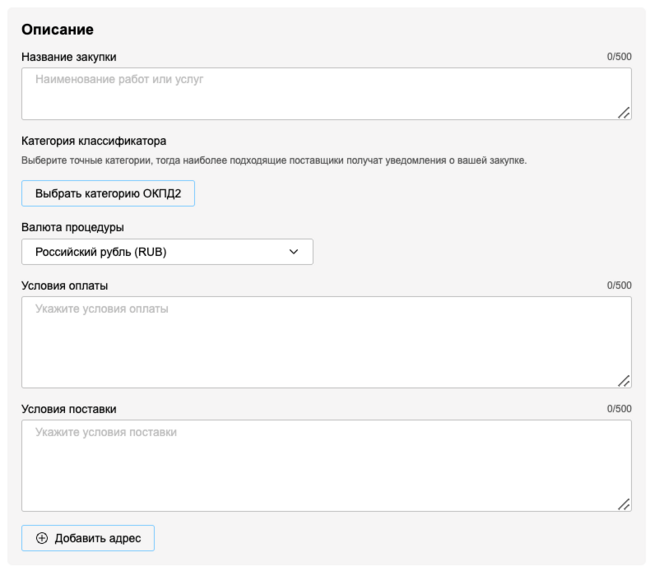This screenshot has height=571, width=650.
Task: Open the Российский рубль (RUB) currency dropdown
Action: (167, 252)
